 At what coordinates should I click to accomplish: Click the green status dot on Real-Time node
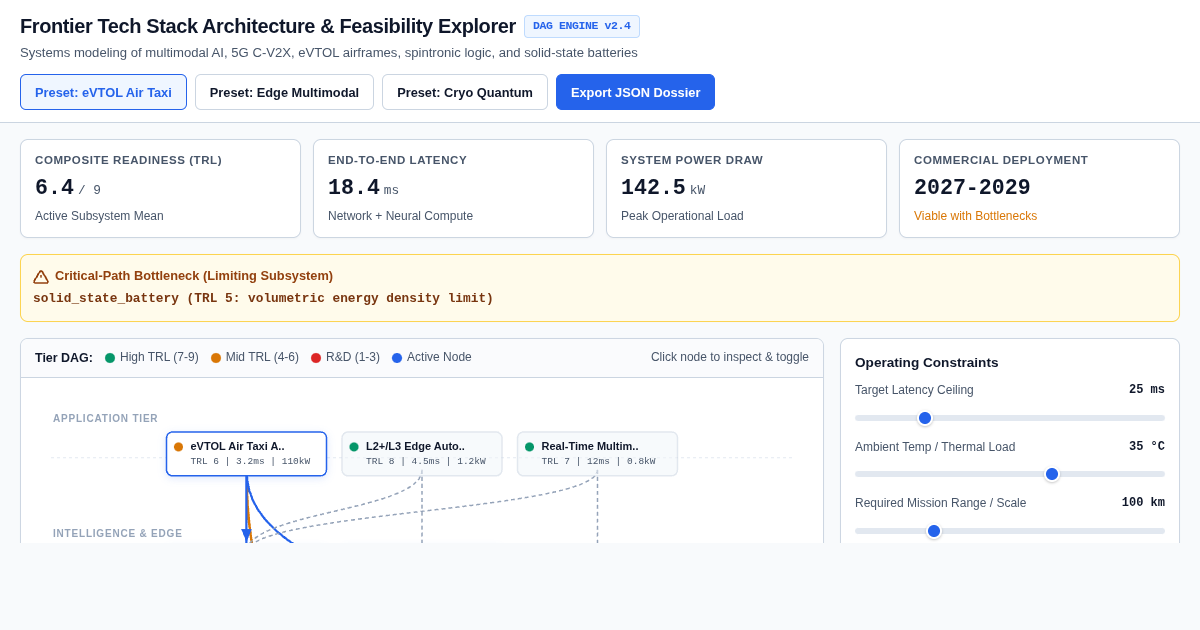530,447
